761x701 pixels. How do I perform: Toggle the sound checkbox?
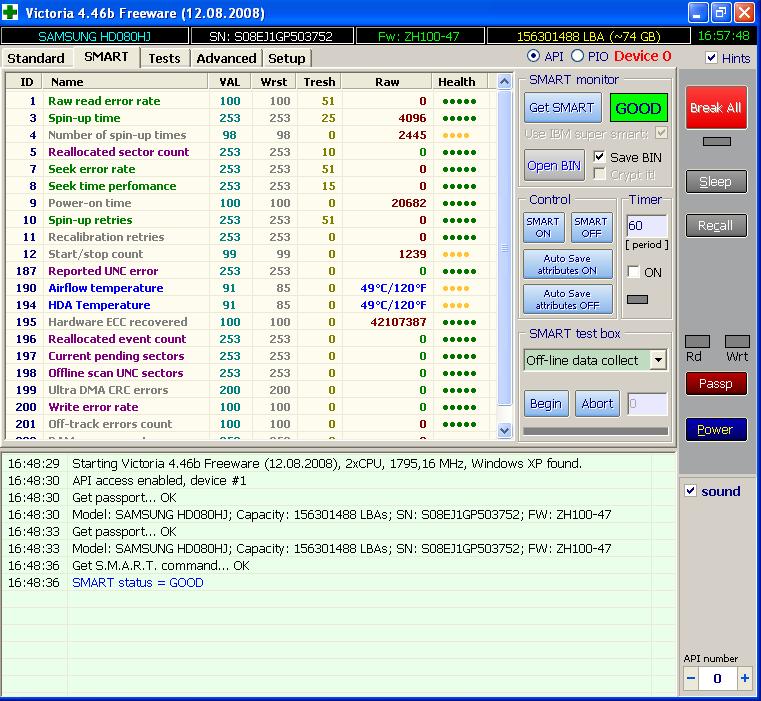click(x=691, y=490)
